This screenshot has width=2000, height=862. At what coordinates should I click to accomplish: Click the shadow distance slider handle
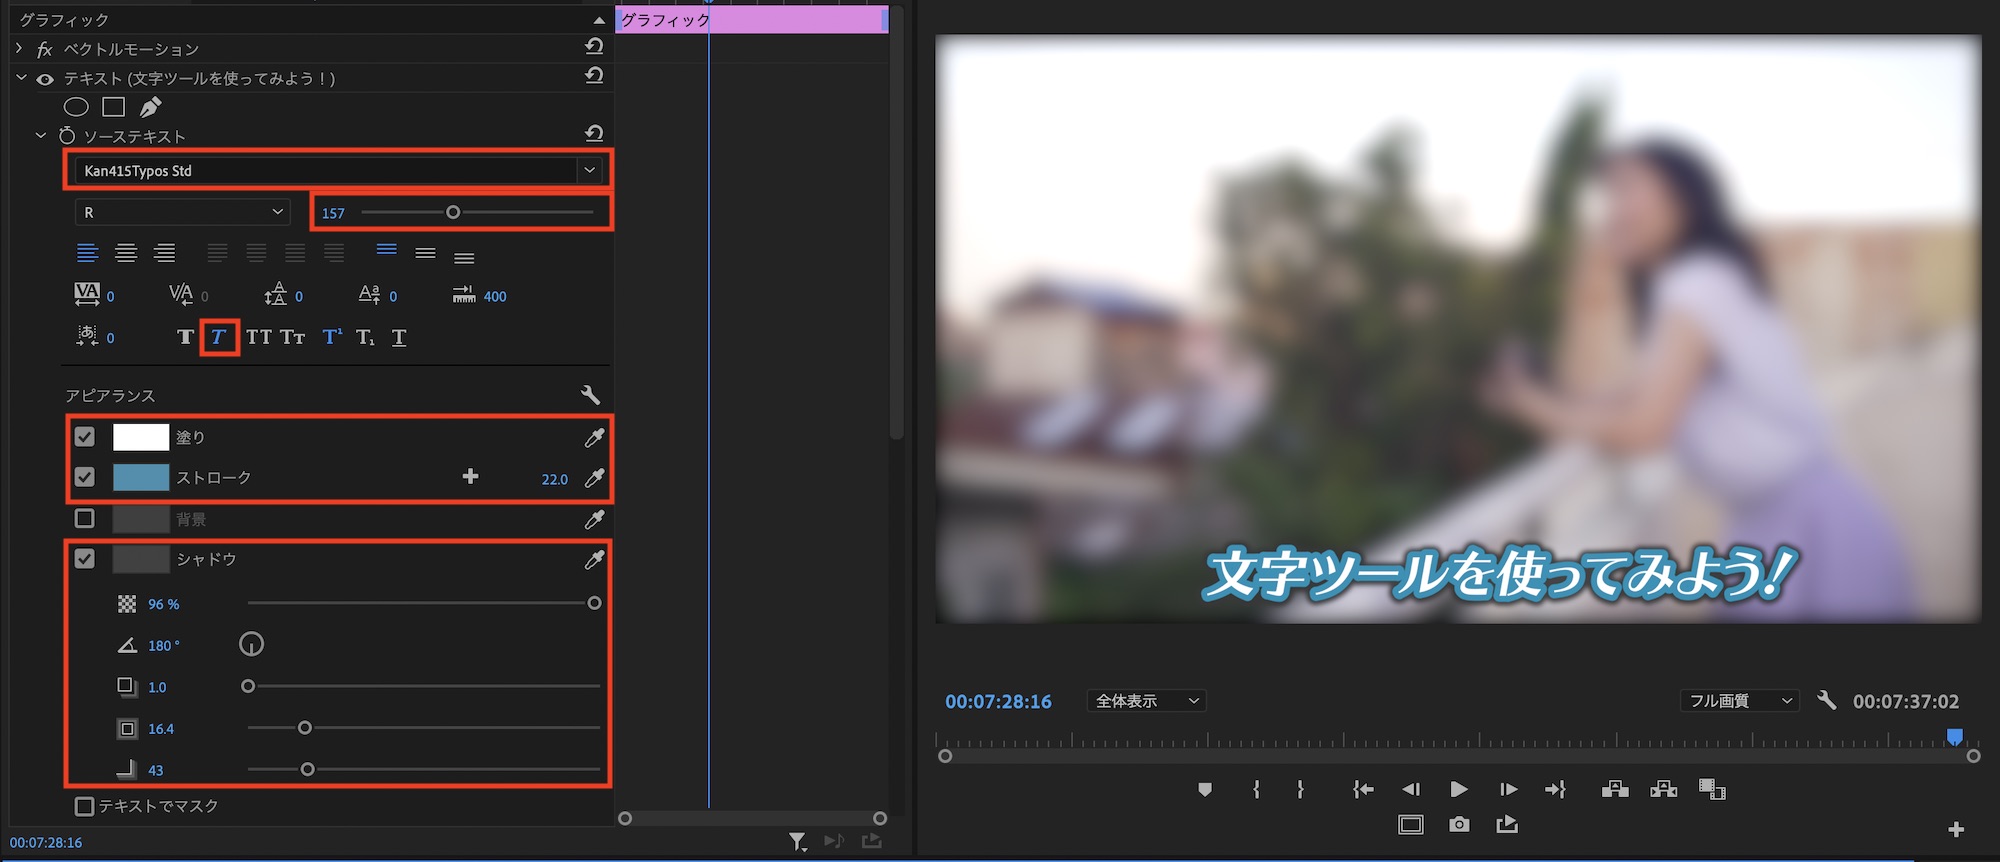tap(248, 686)
